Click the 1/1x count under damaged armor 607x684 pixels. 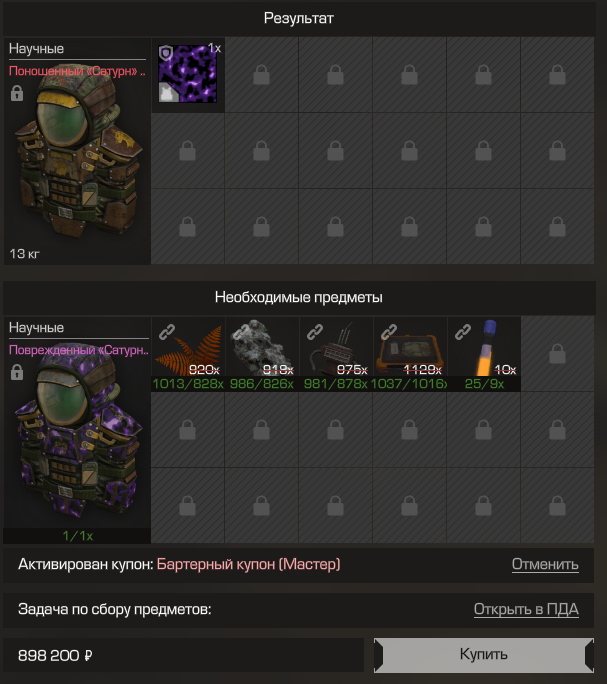coord(78,536)
